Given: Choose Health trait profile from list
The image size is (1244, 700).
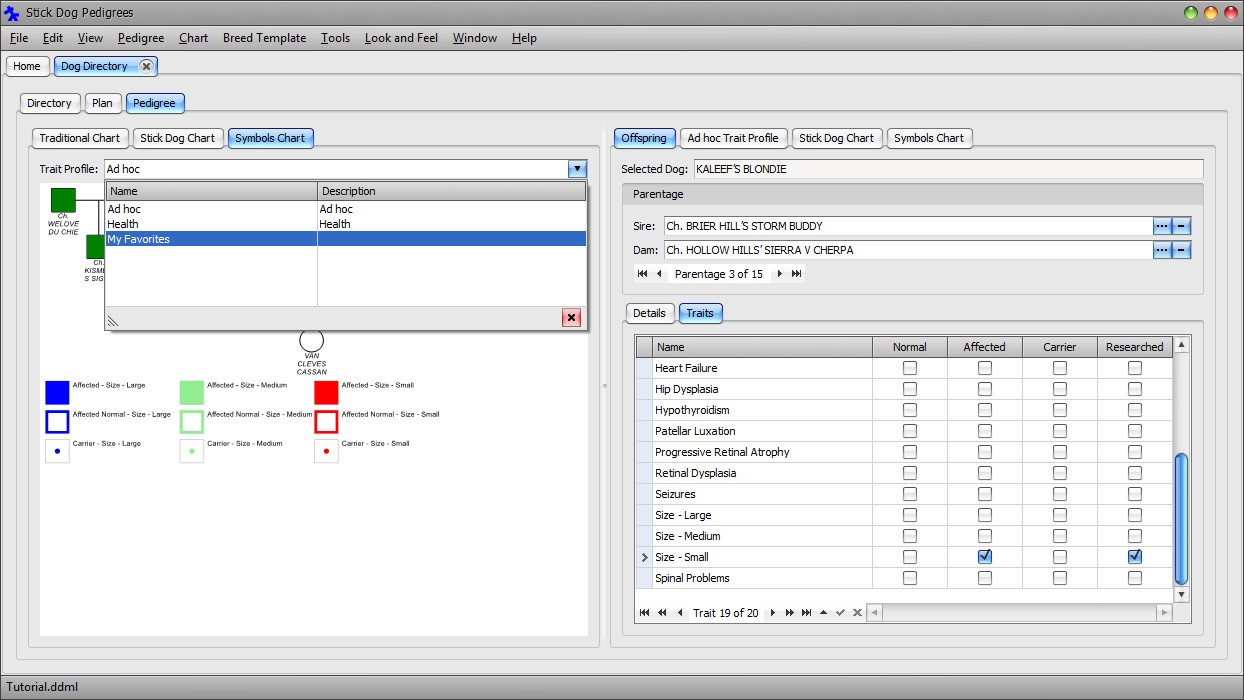Looking at the screenshot, I should tap(123, 224).
